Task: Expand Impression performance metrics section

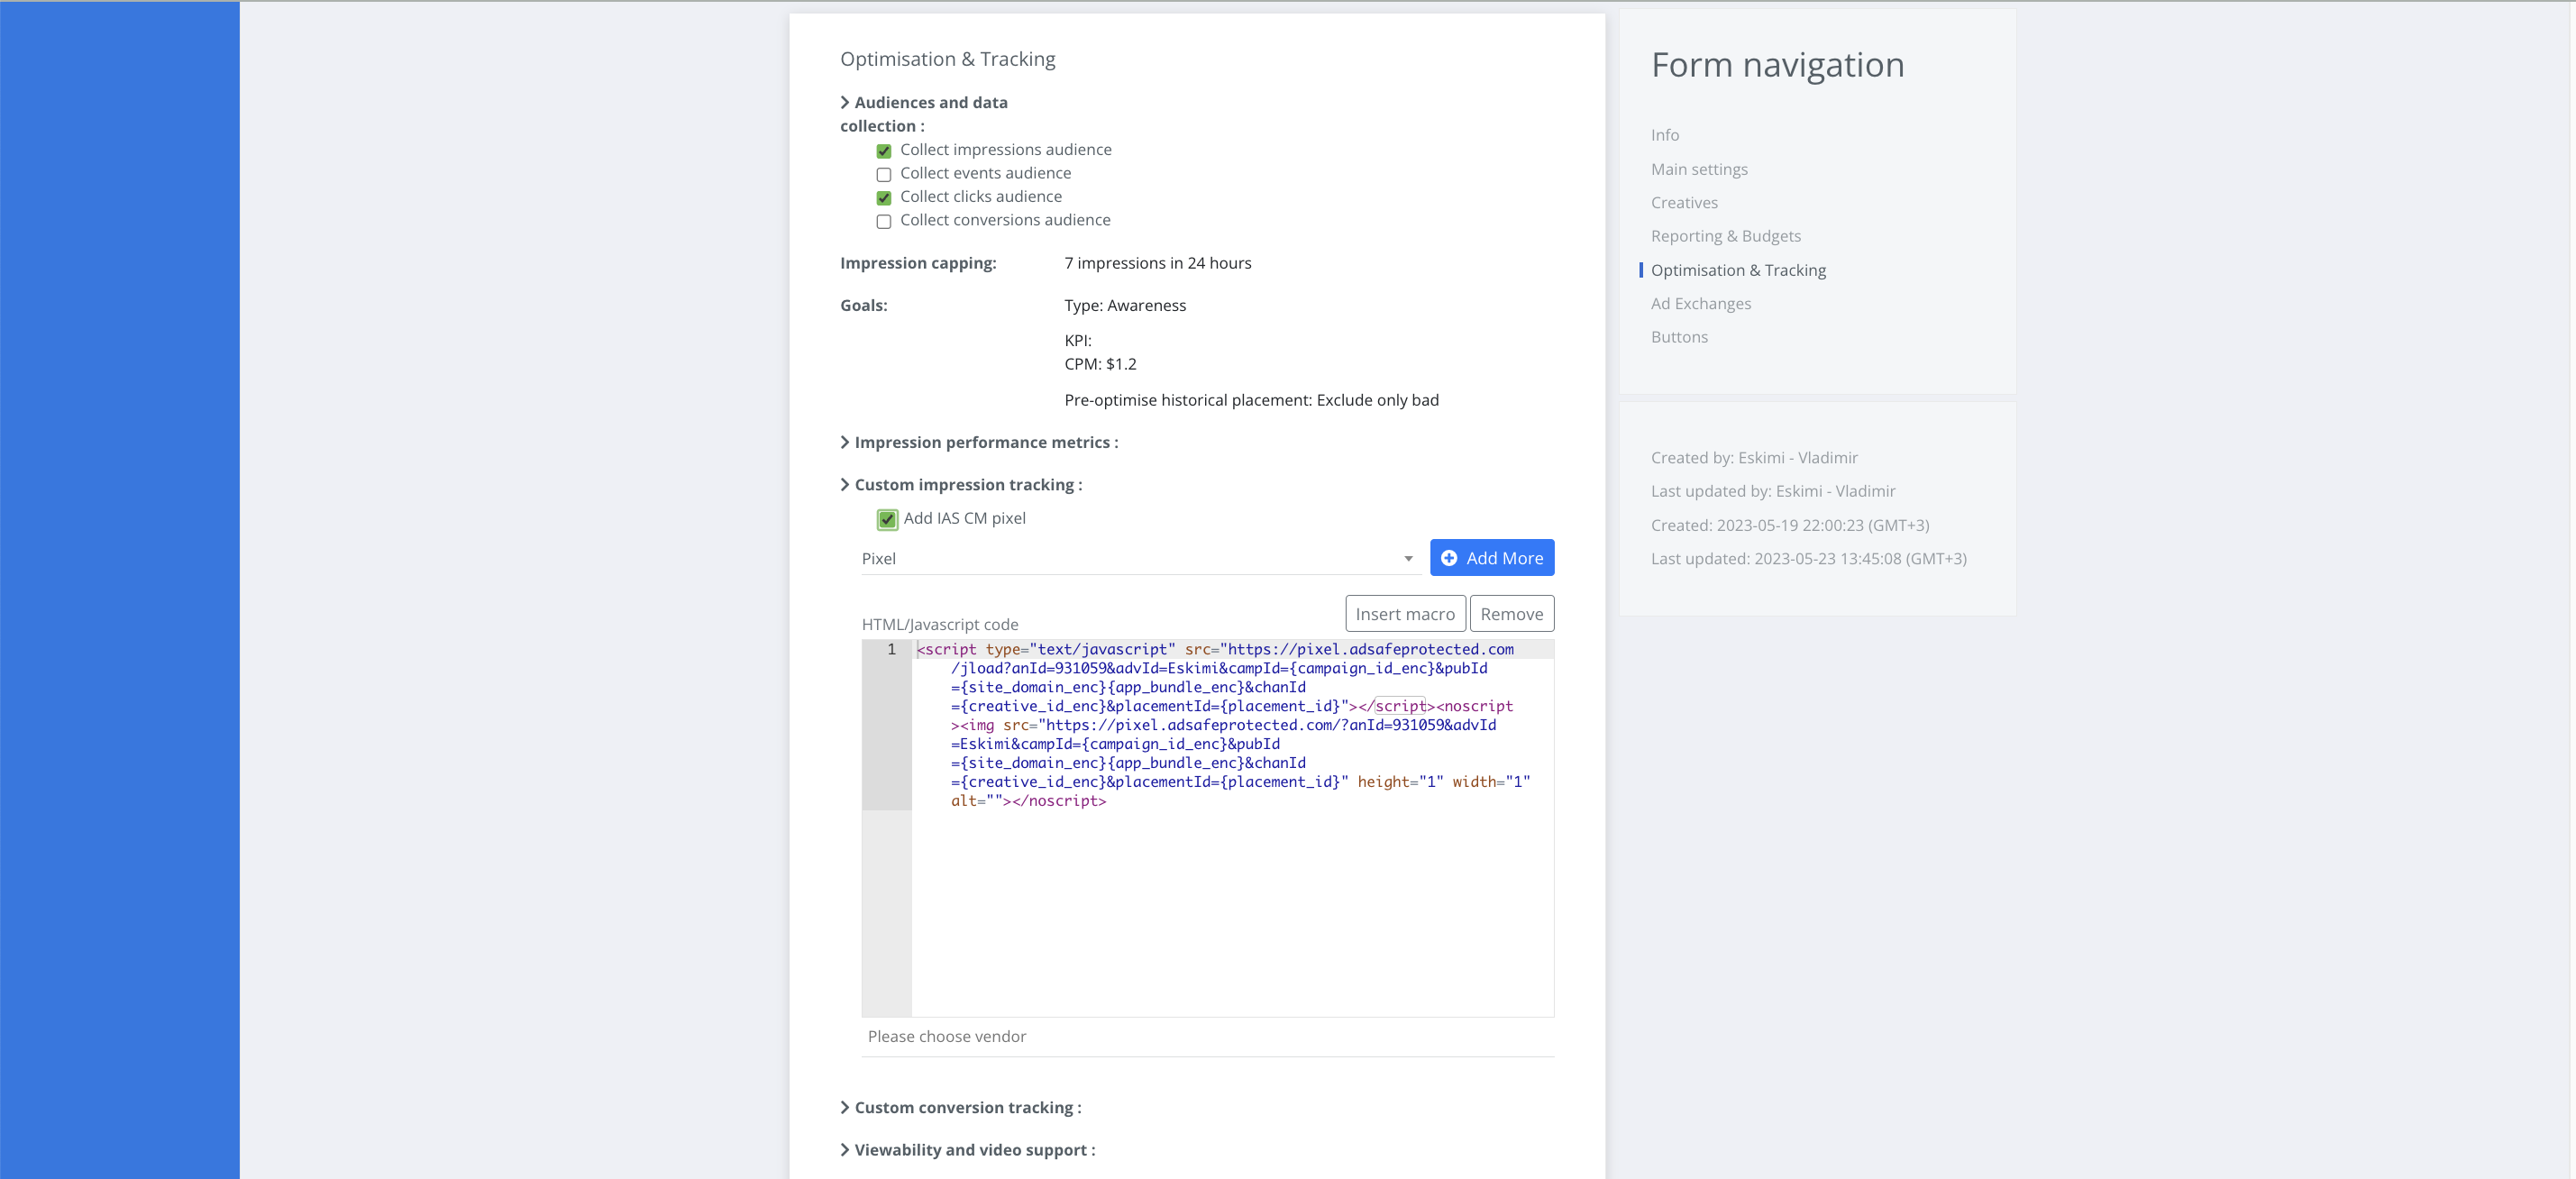Action: pyautogui.click(x=979, y=442)
